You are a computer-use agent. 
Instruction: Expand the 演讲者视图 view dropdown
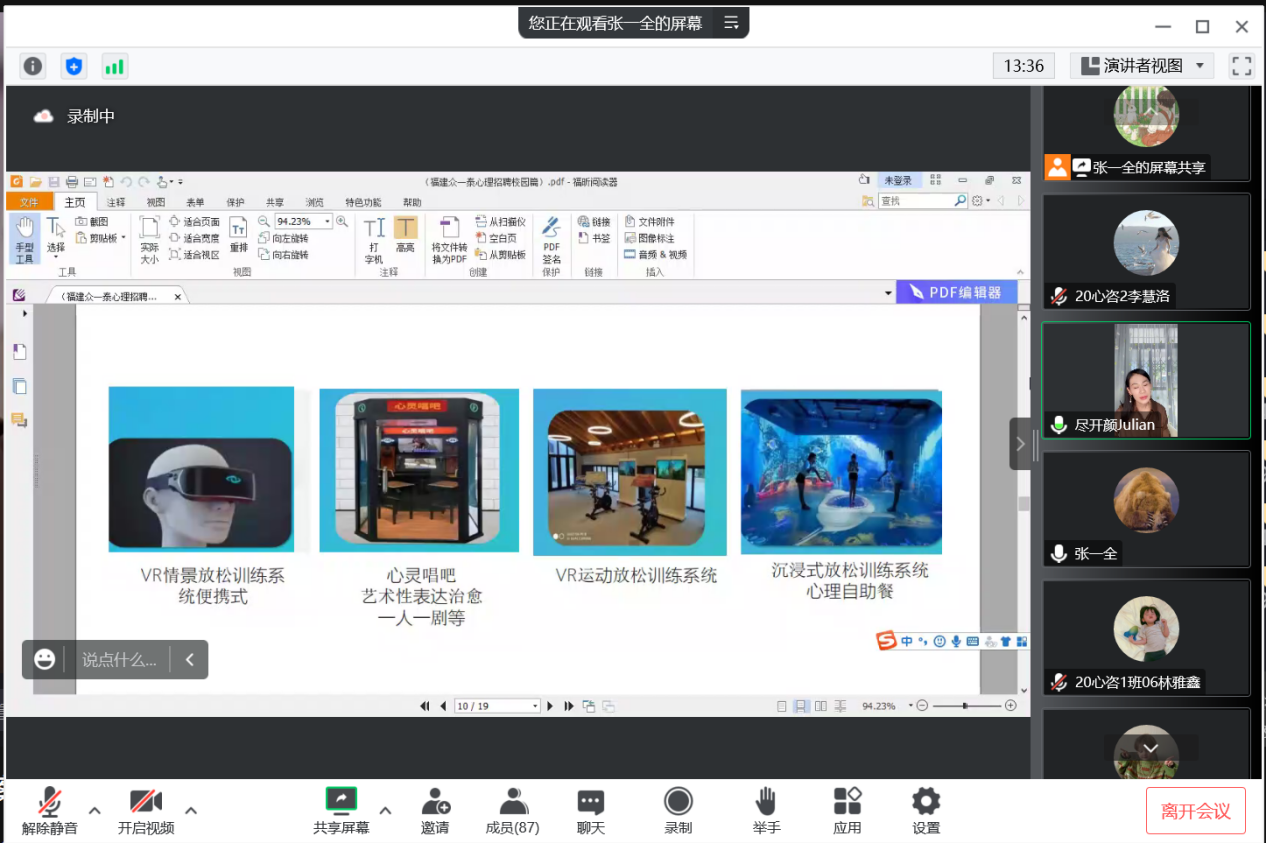coord(1142,66)
